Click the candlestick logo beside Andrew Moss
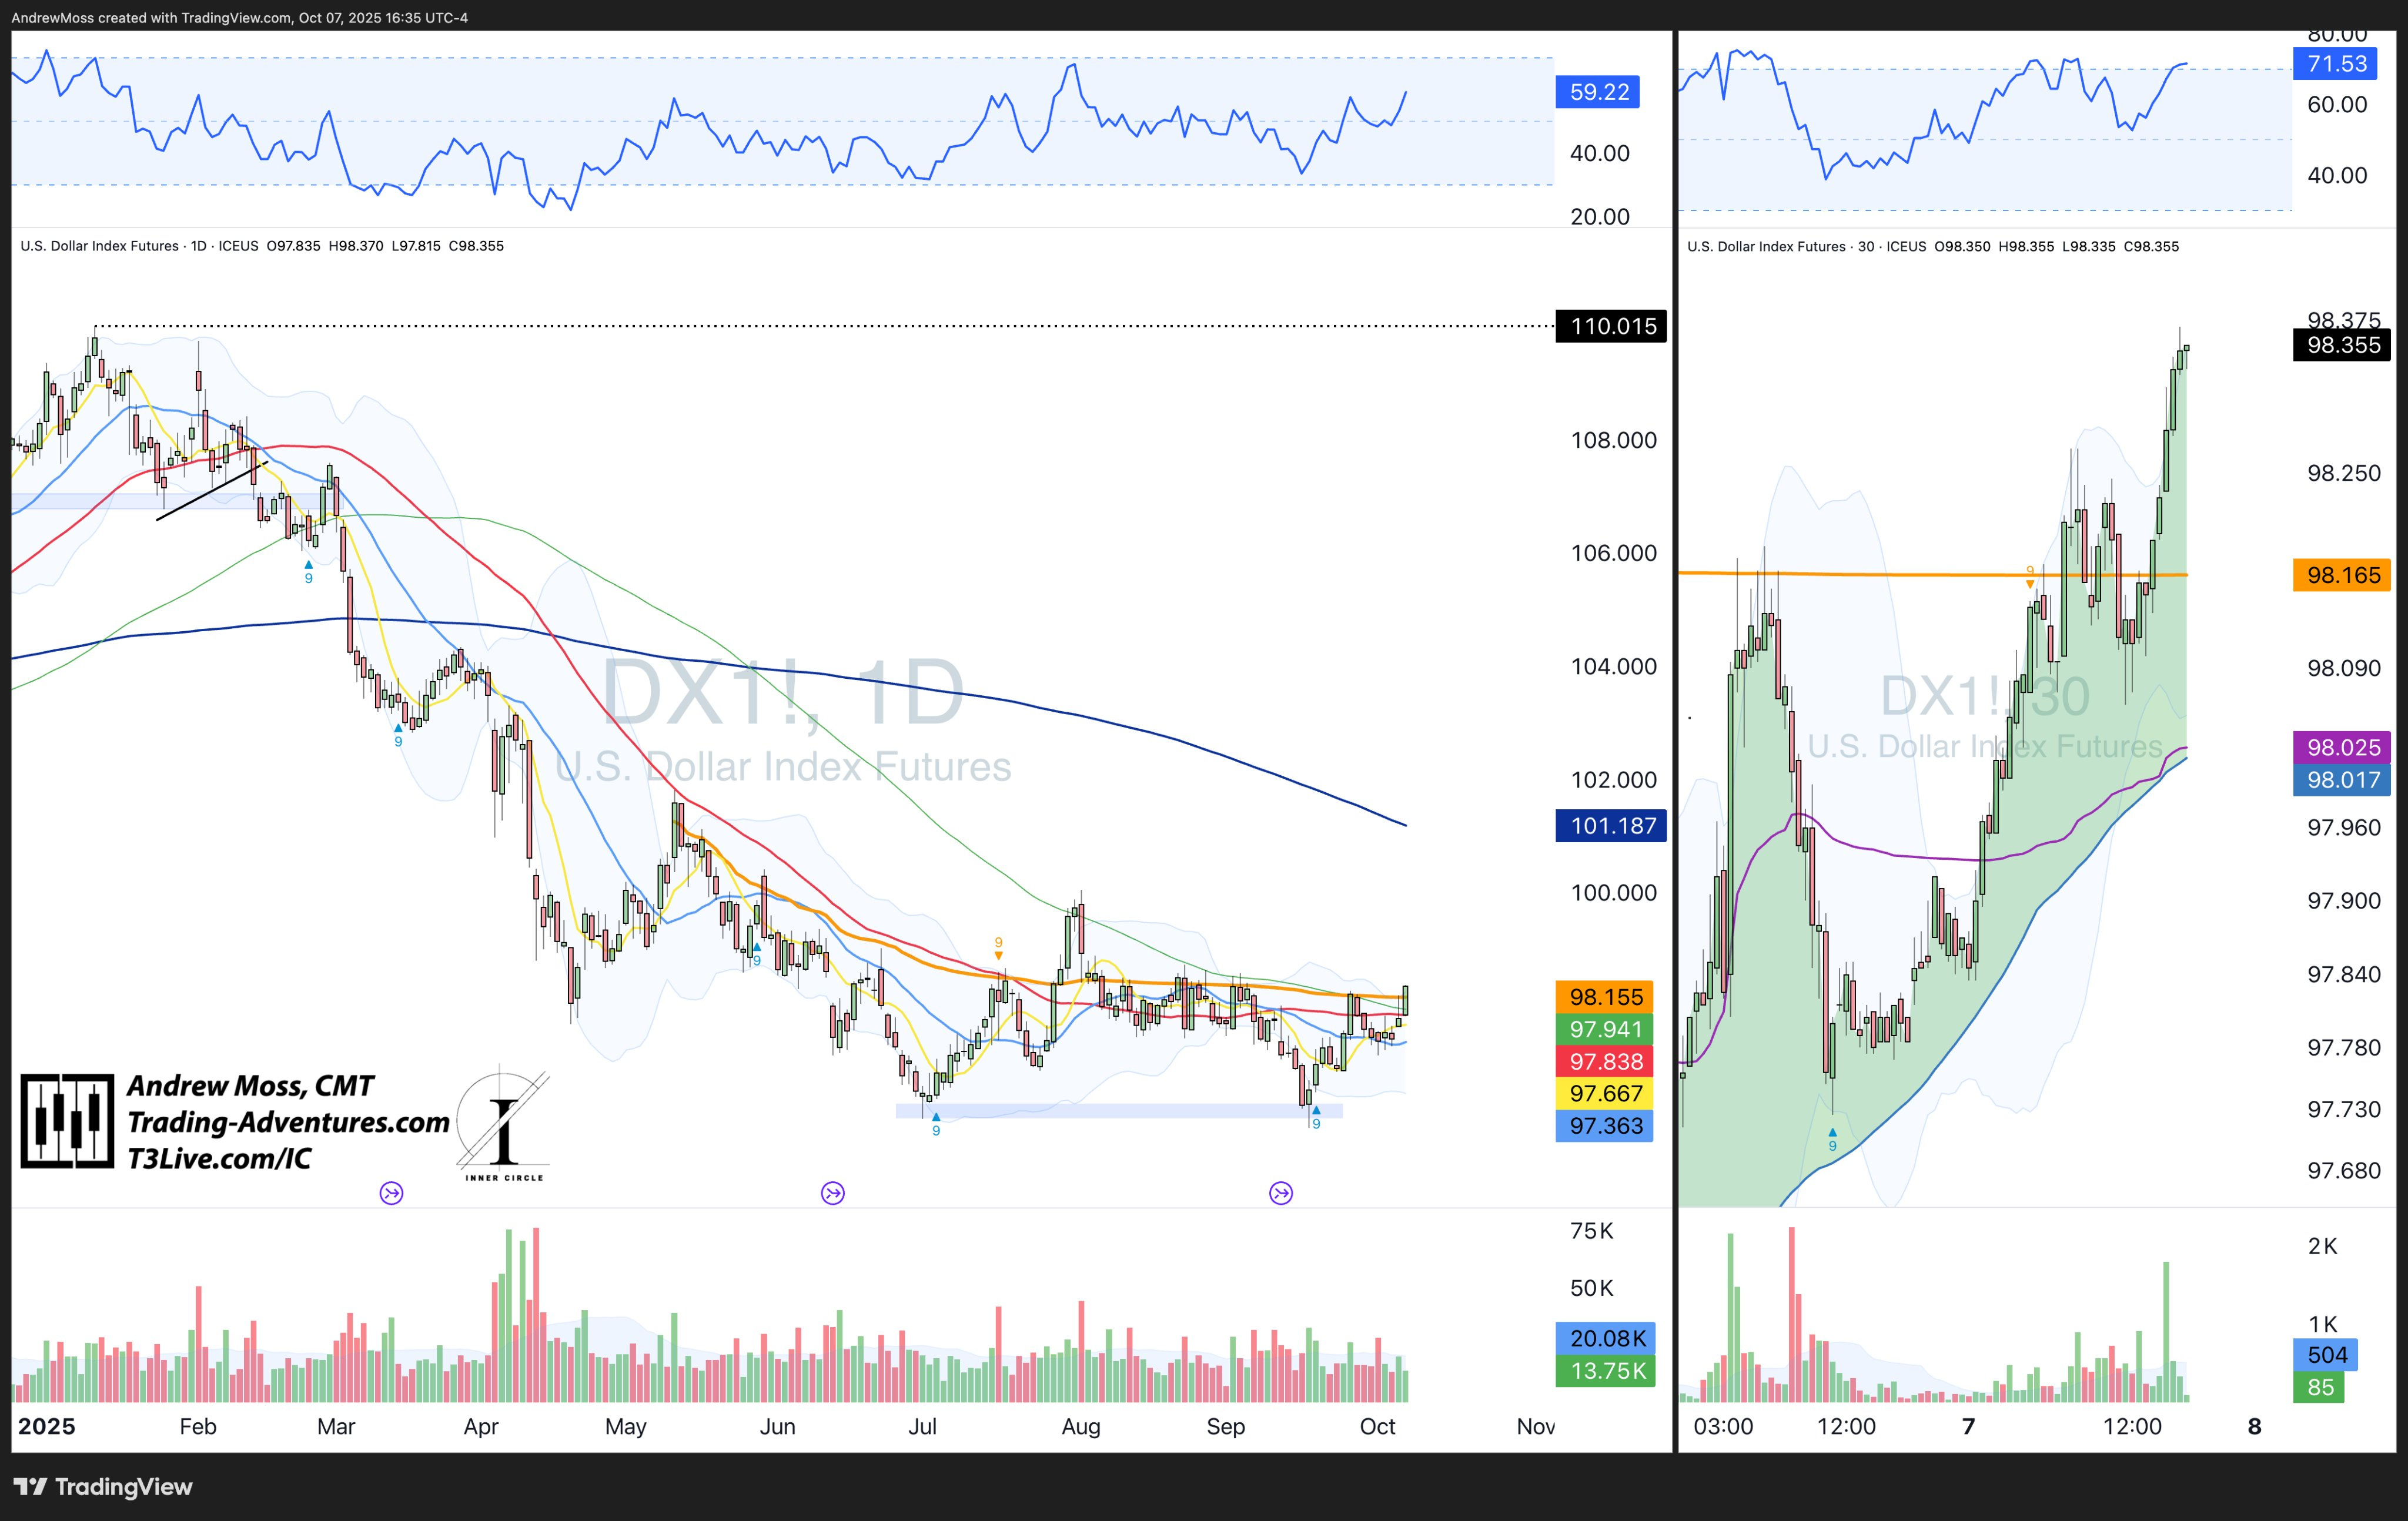2408x1521 pixels. (x=67, y=1121)
